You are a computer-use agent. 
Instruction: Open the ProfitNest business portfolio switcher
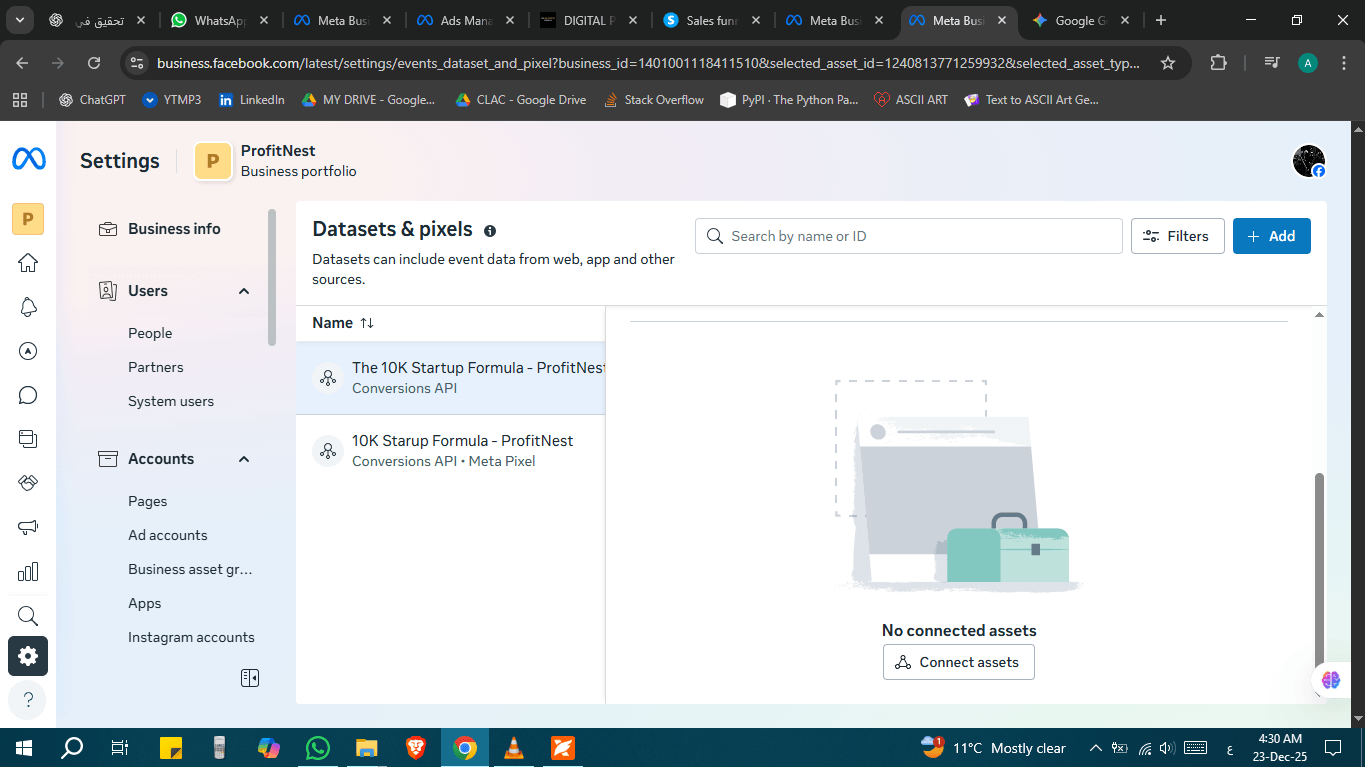pyautogui.click(x=276, y=160)
